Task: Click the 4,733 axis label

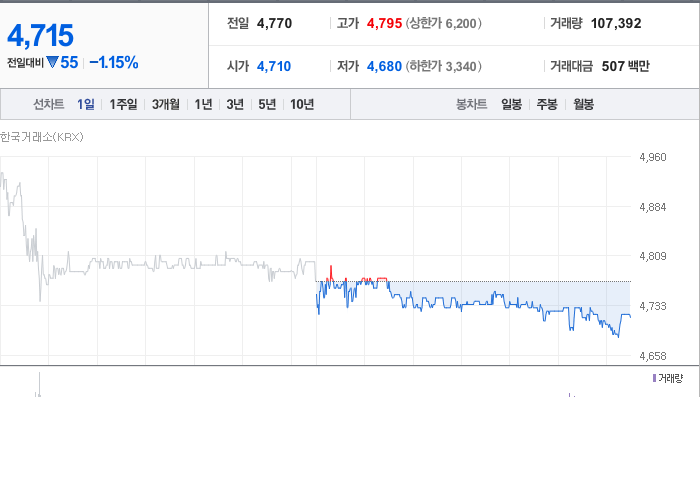Action: coord(653,306)
